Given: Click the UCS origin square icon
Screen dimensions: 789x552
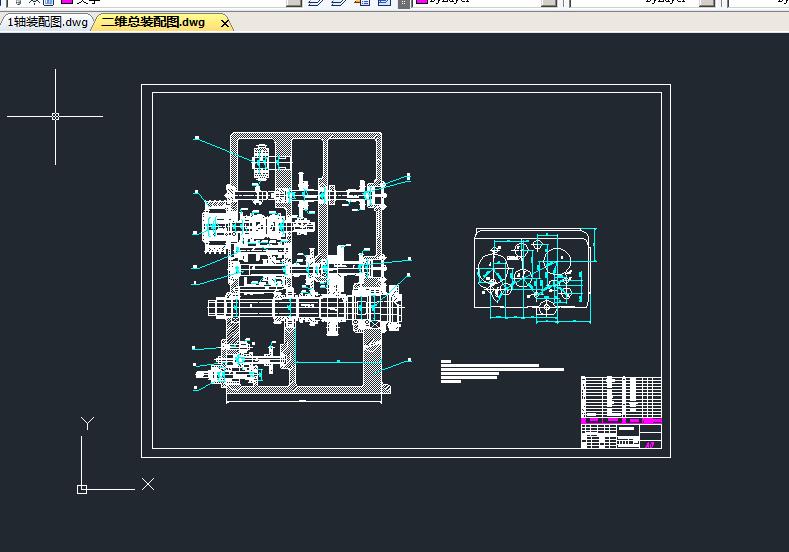Looking at the screenshot, I should (82, 489).
